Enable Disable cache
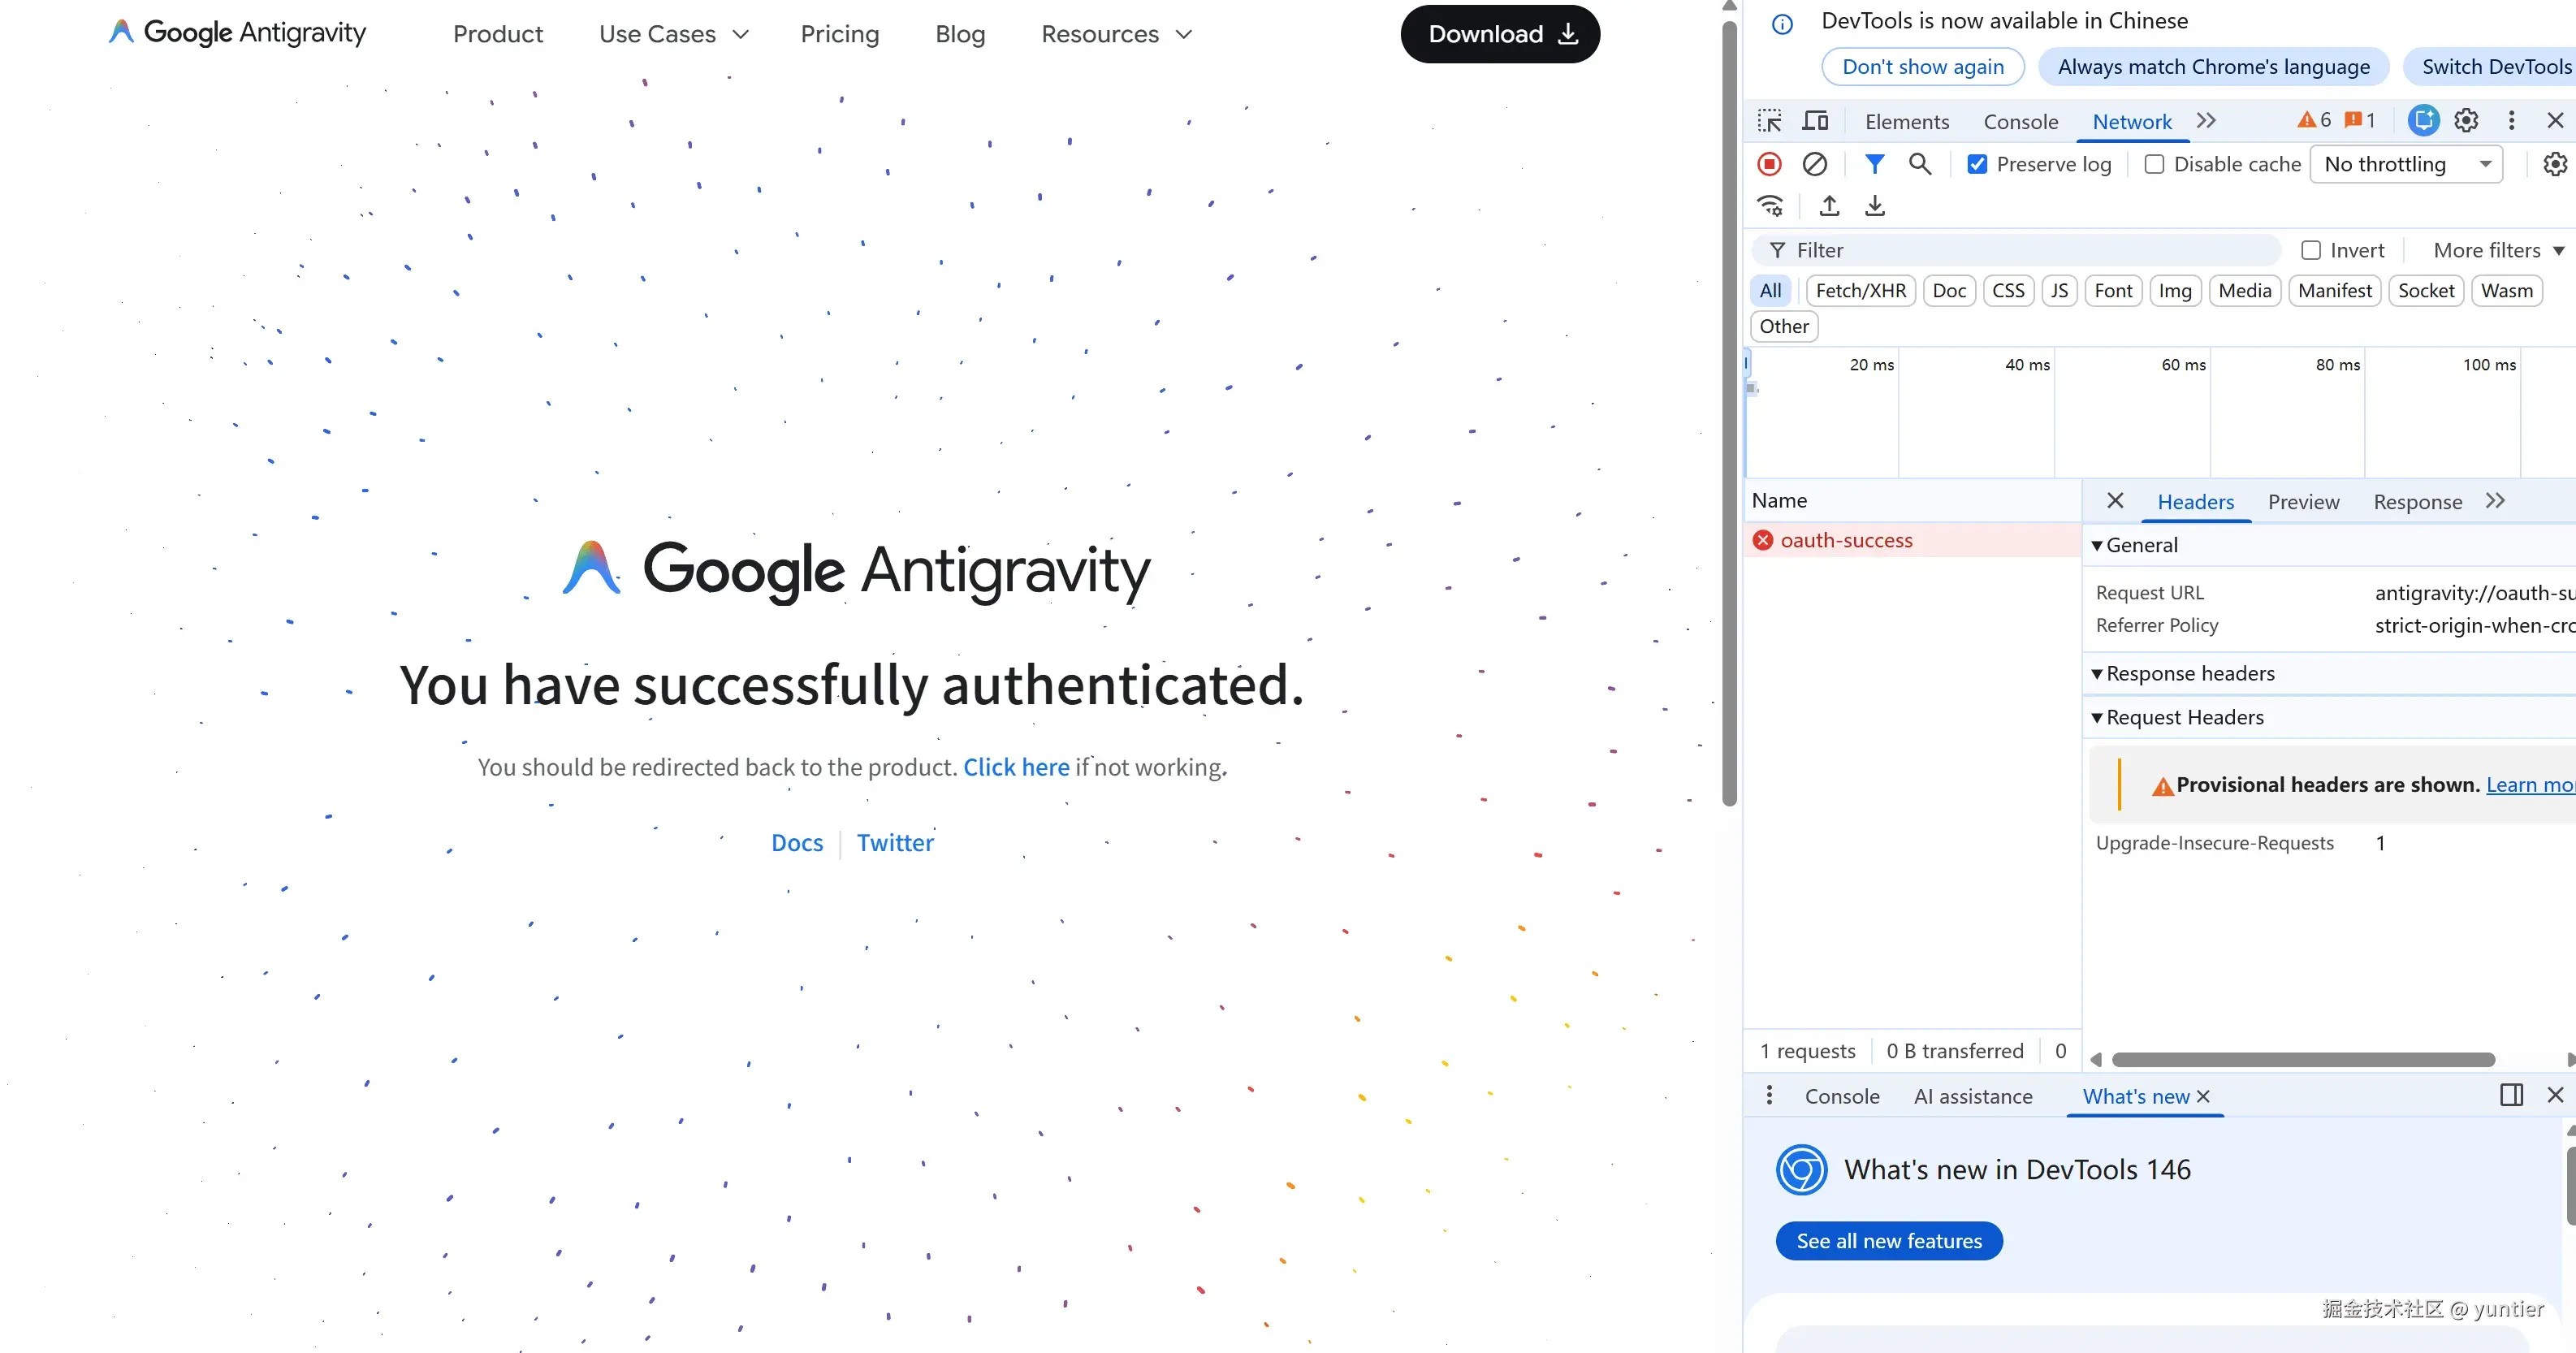The image size is (2576, 1353). 2155,163
